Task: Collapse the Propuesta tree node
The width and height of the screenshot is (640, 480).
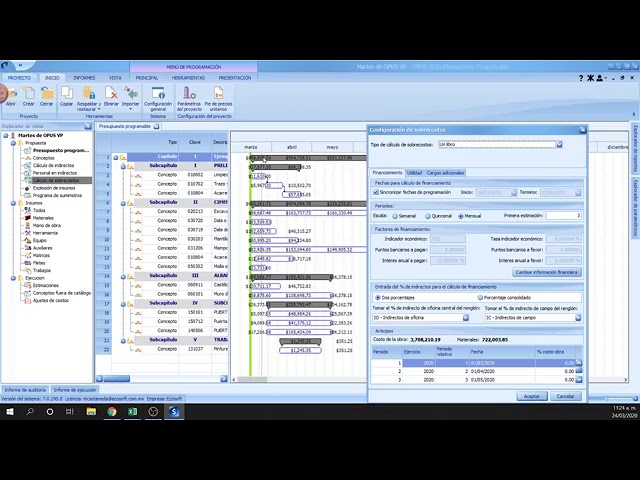Action: pos(13,143)
